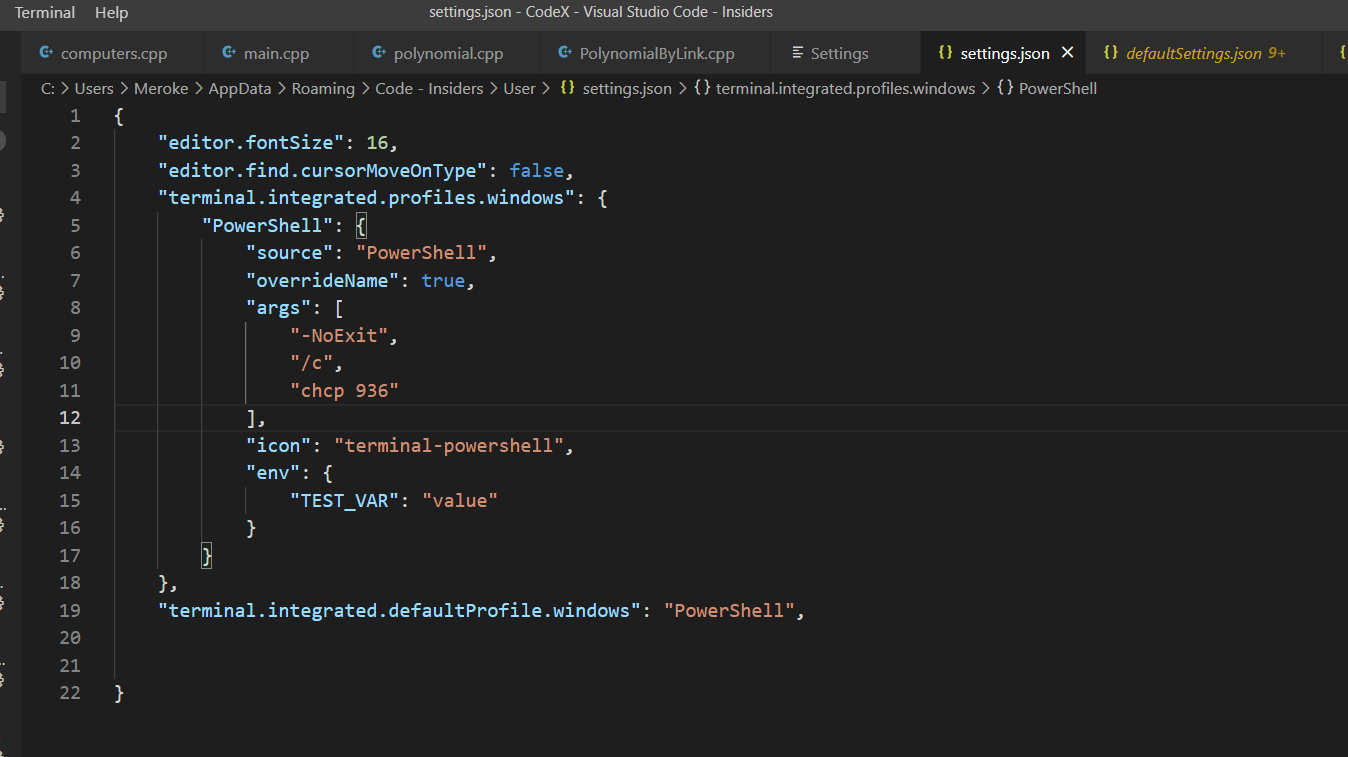Click the "chcp 936" argument string
Viewport: 1348px width, 757px height.
(345, 391)
